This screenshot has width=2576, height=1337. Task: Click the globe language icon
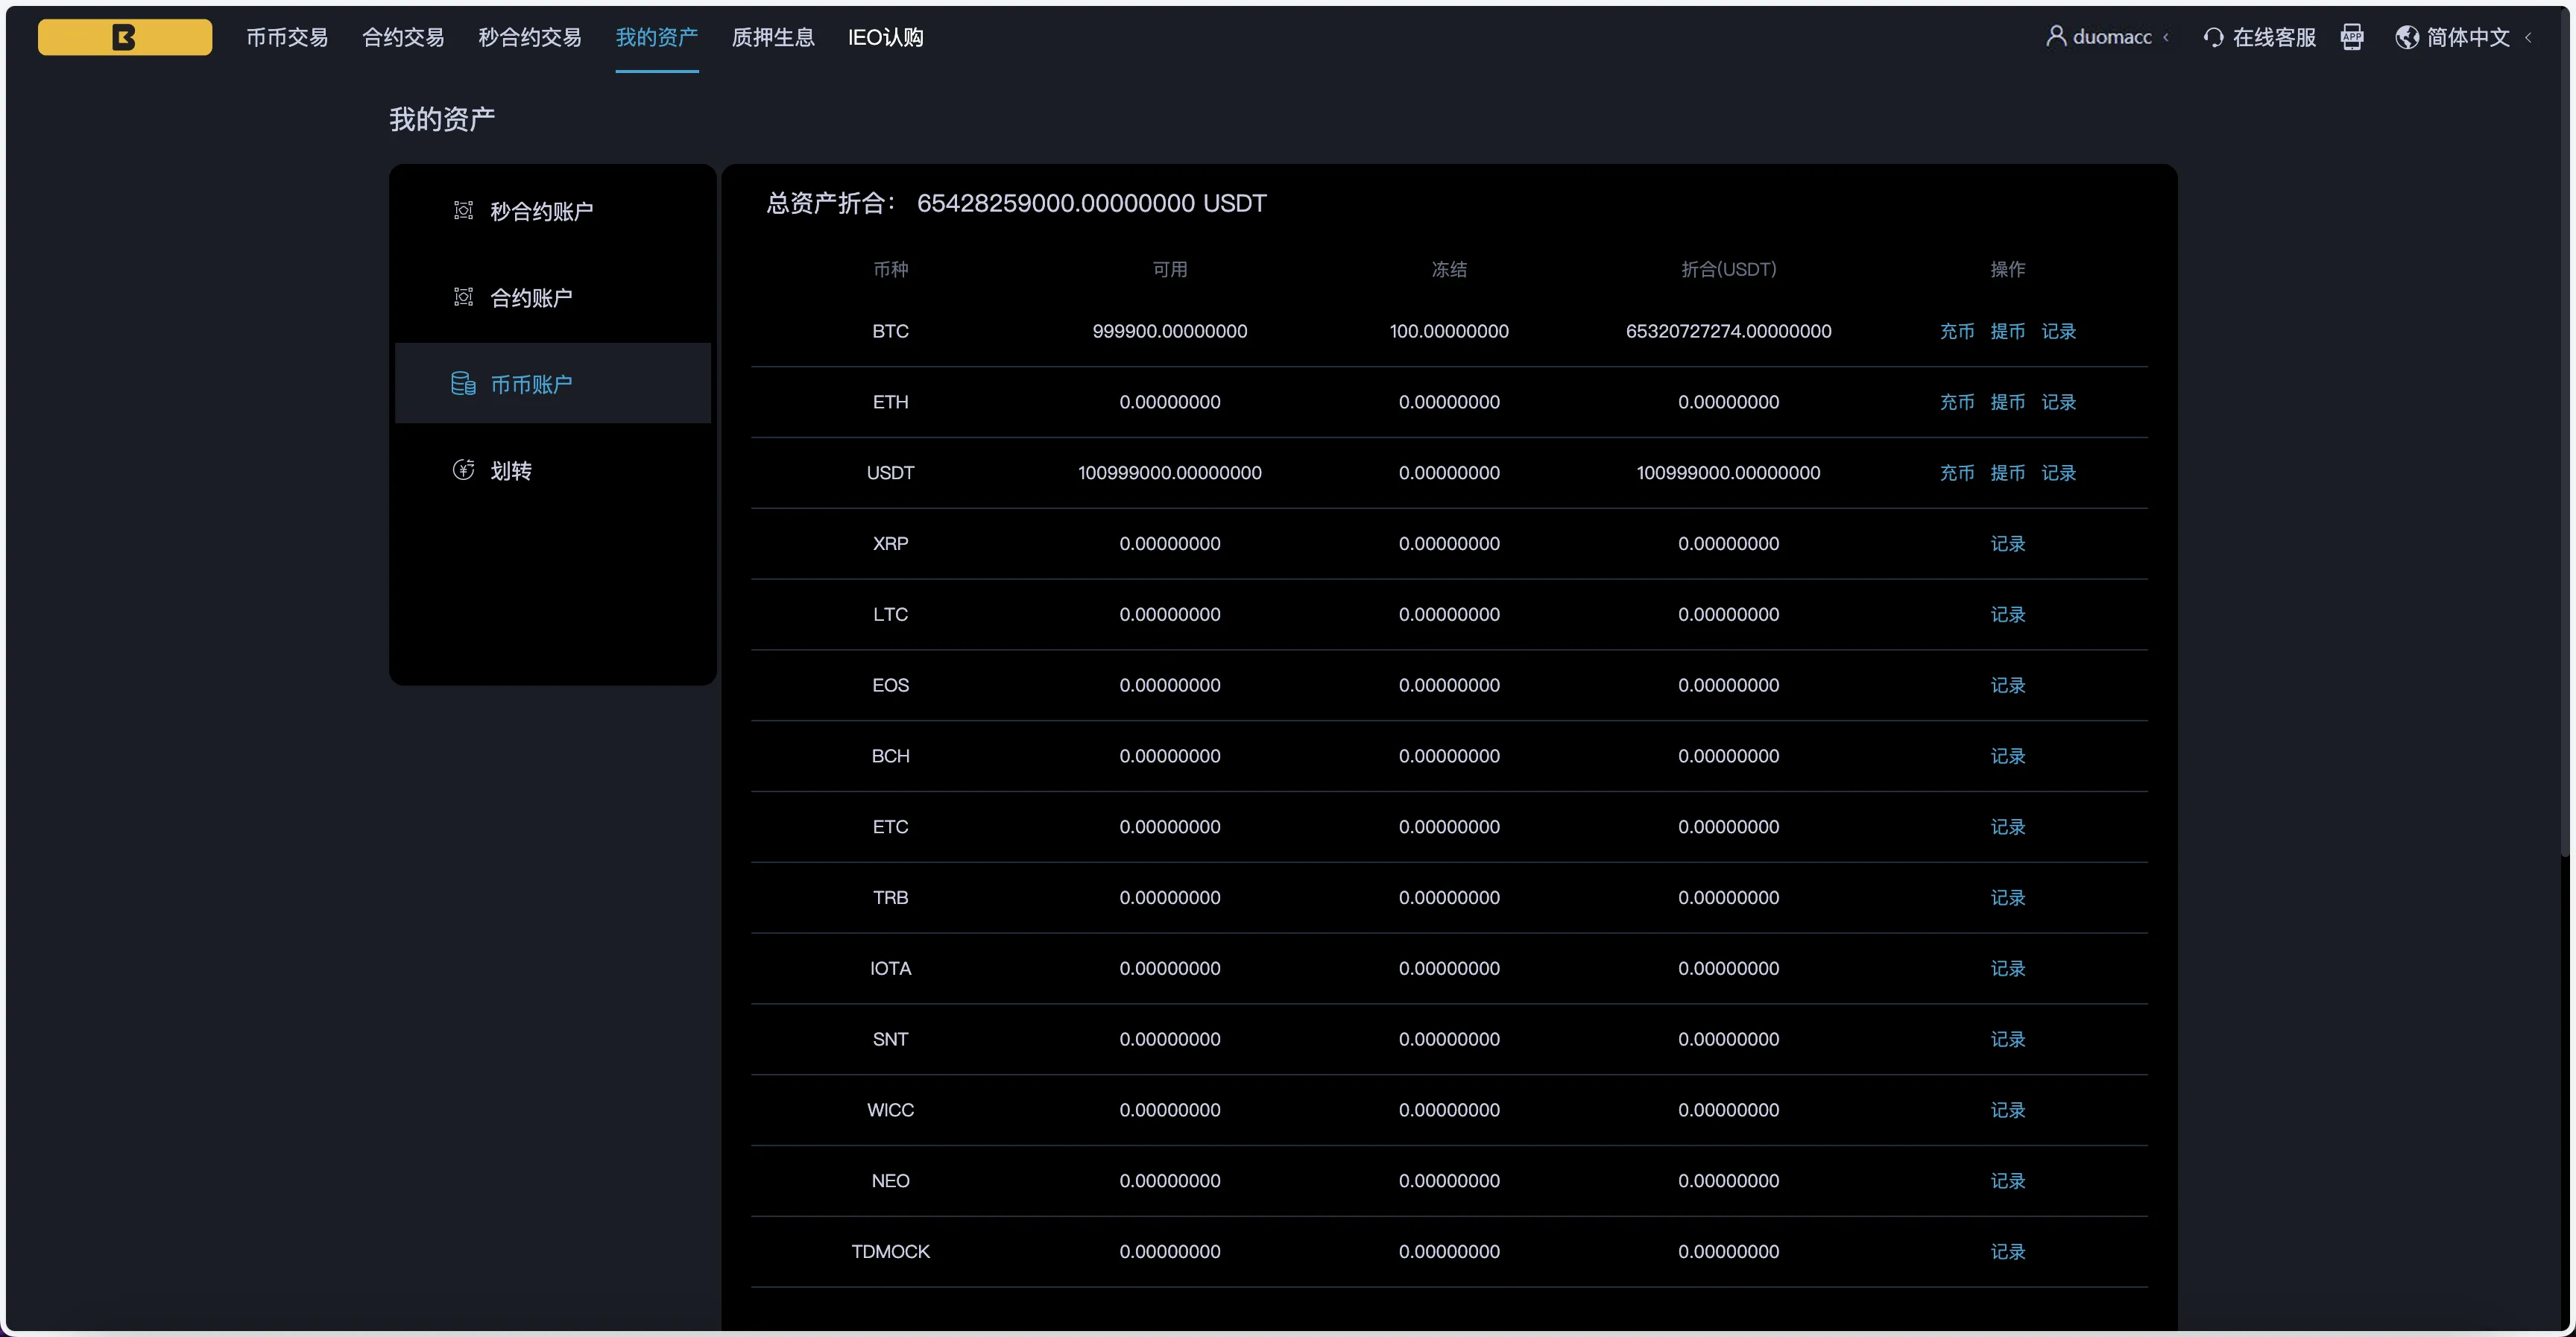coord(2406,37)
